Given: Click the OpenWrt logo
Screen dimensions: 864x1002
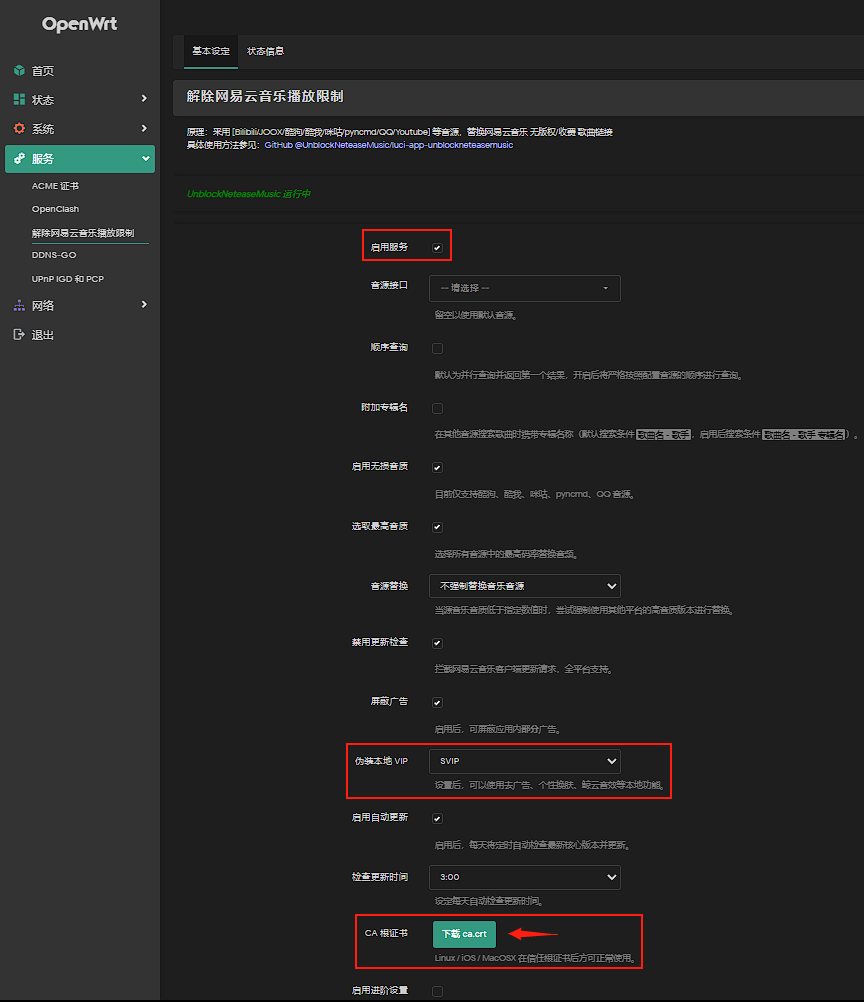Looking at the screenshot, I should (x=79, y=24).
